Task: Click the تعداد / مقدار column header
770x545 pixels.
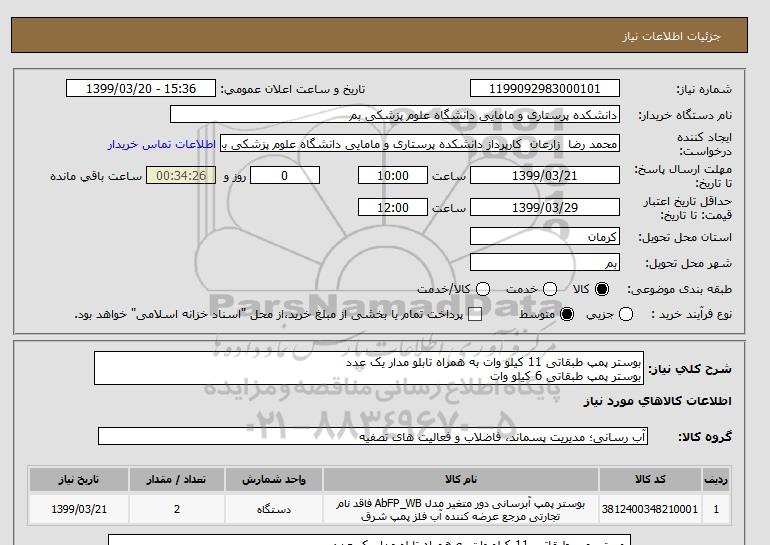Action: coord(176,479)
